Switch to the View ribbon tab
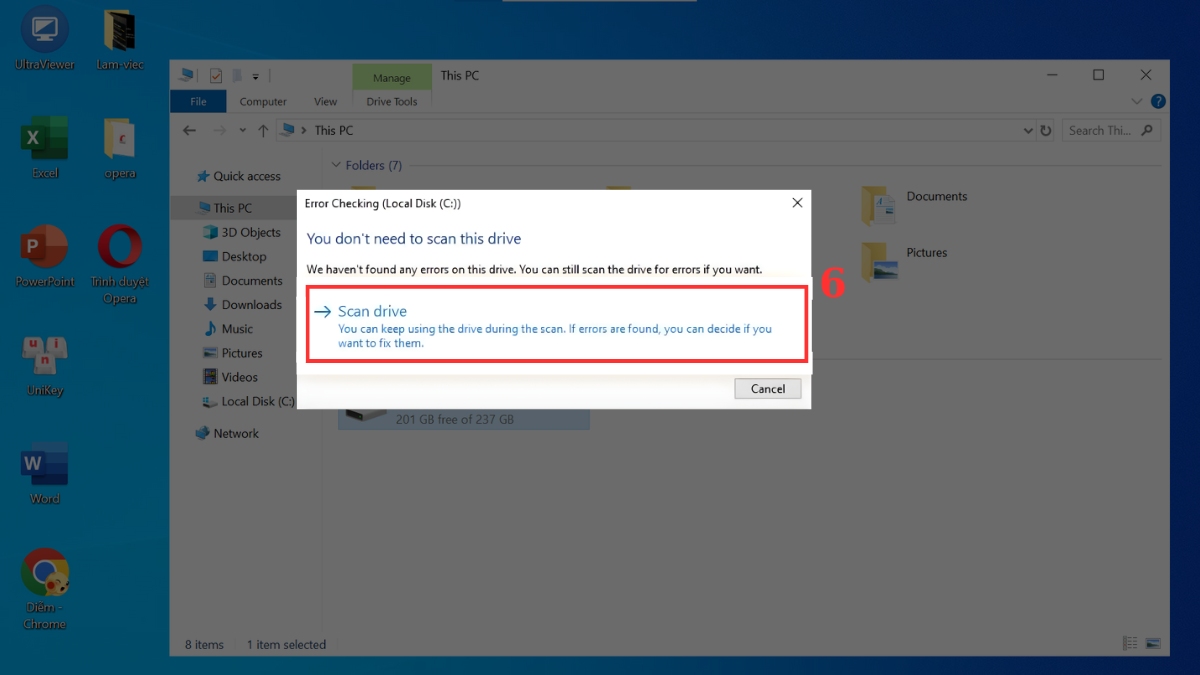This screenshot has width=1200, height=675. point(325,101)
